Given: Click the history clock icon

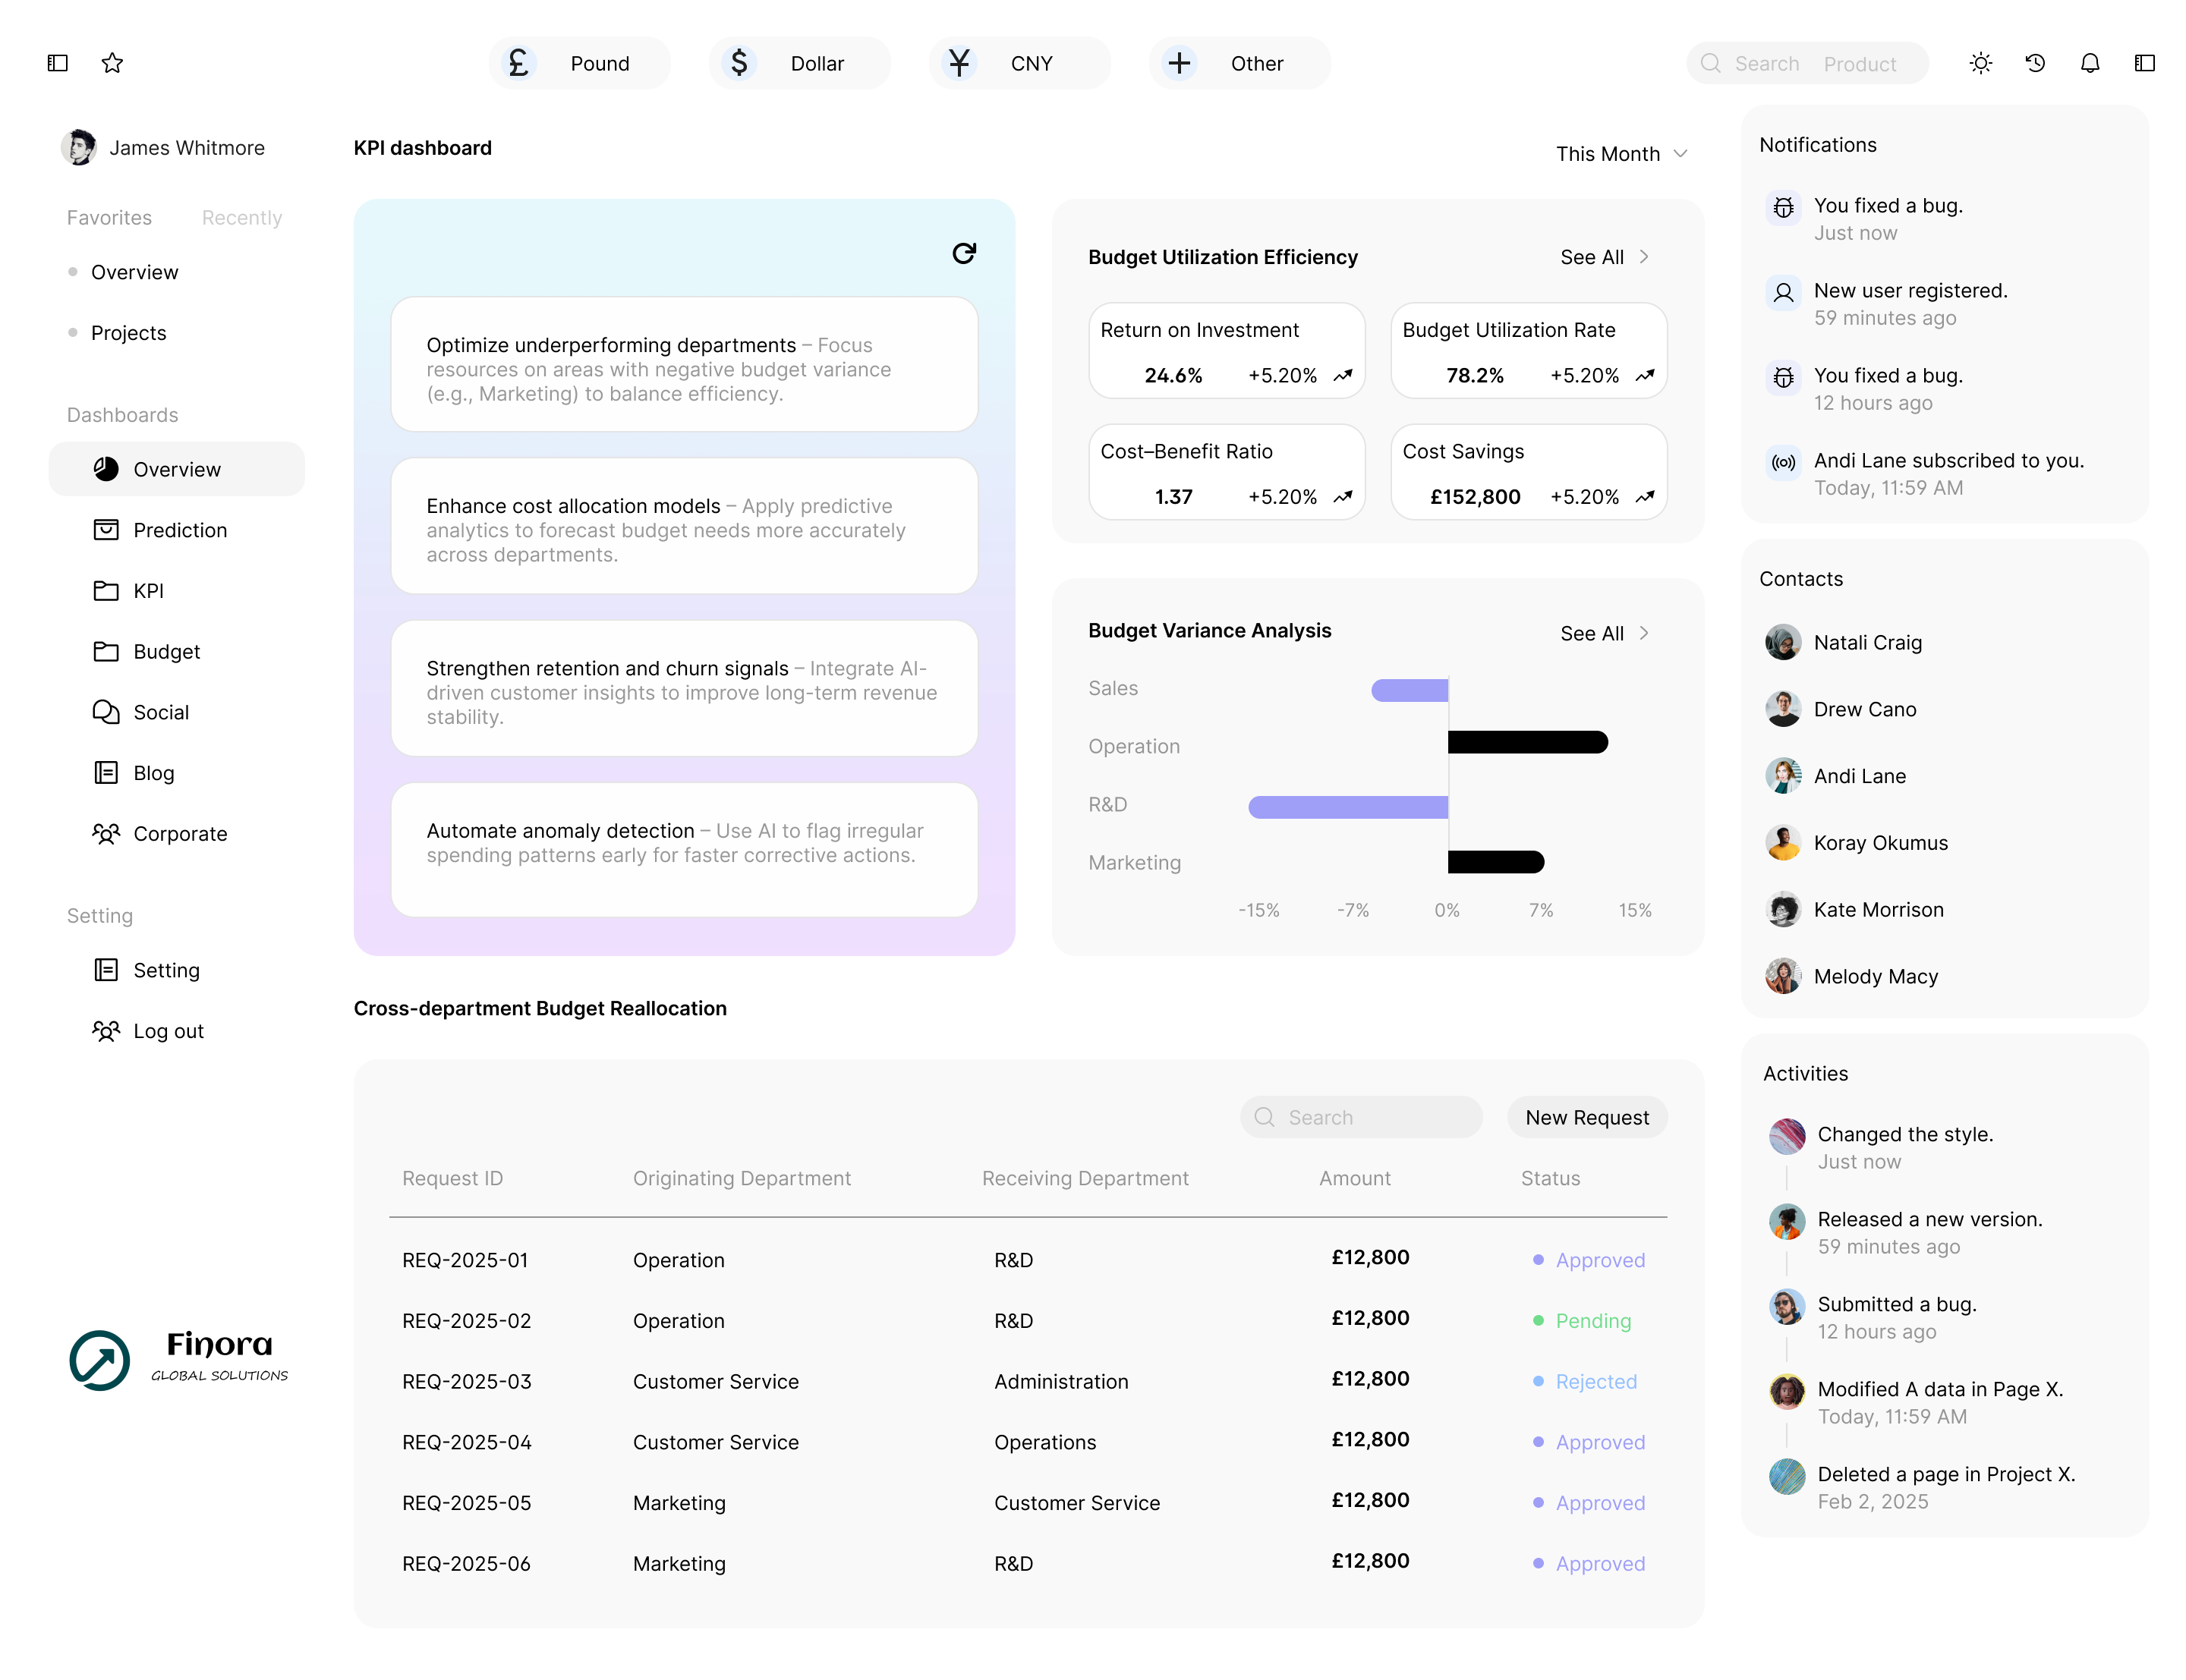Looking at the screenshot, I should [2035, 63].
